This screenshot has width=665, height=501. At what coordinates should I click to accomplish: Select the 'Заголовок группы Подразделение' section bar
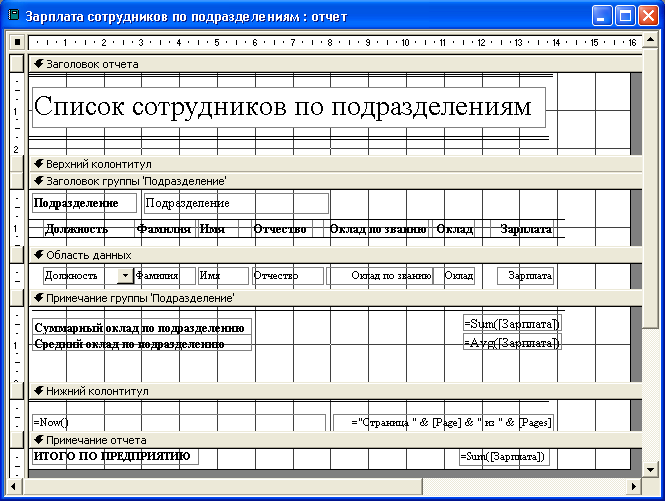tap(335, 181)
